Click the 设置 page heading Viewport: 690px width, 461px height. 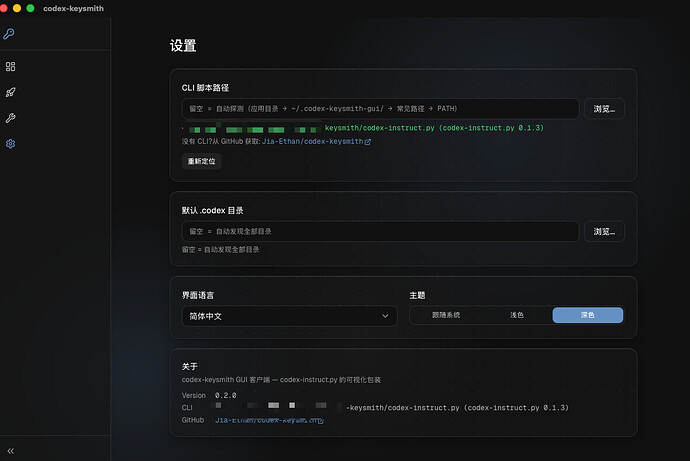point(183,45)
